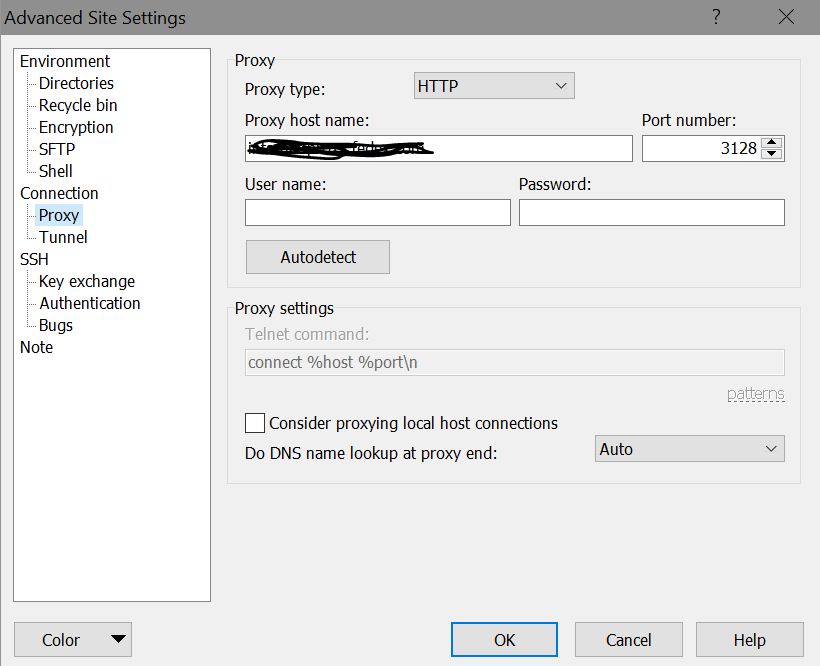Image resolution: width=820 pixels, height=666 pixels.
Task: Open the Directories settings page
Action: (75, 83)
